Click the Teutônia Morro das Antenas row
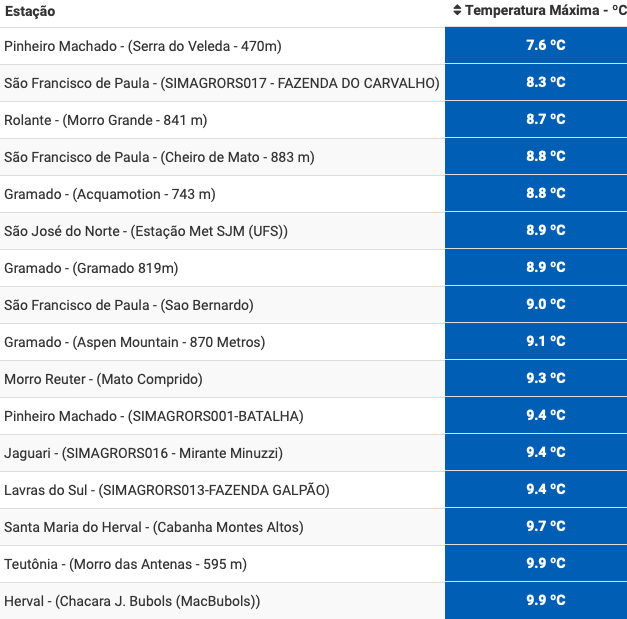This screenshot has height=619, width=627. point(125,564)
